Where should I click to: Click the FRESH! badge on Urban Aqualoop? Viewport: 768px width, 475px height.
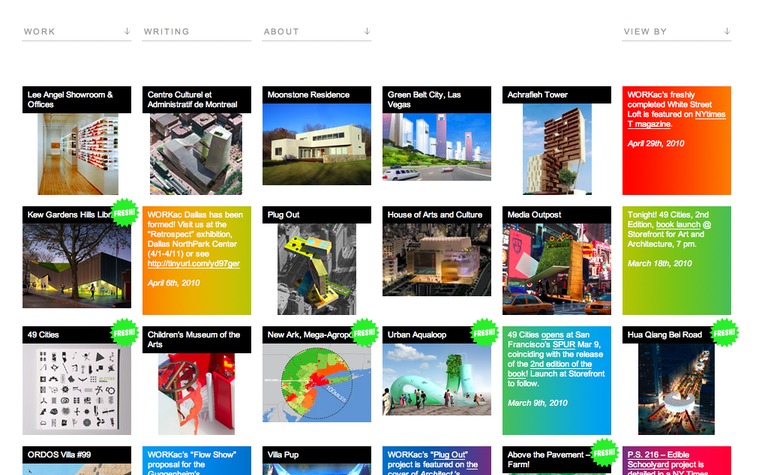pyautogui.click(x=484, y=332)
